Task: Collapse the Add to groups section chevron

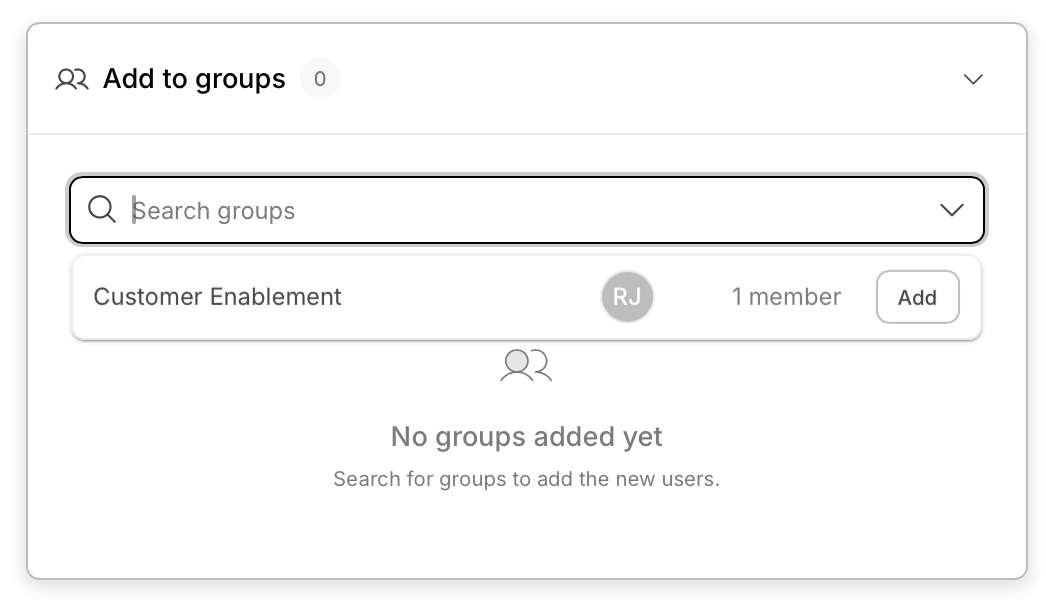Action: pos(973,79)
